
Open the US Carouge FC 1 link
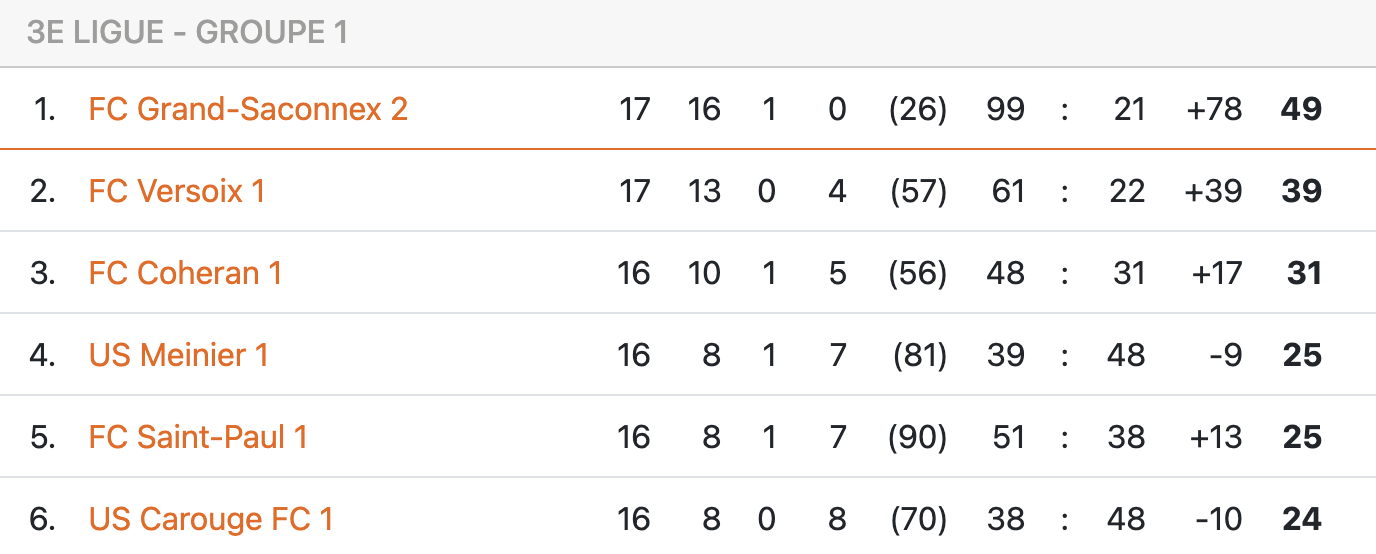(x=211, y=519)
